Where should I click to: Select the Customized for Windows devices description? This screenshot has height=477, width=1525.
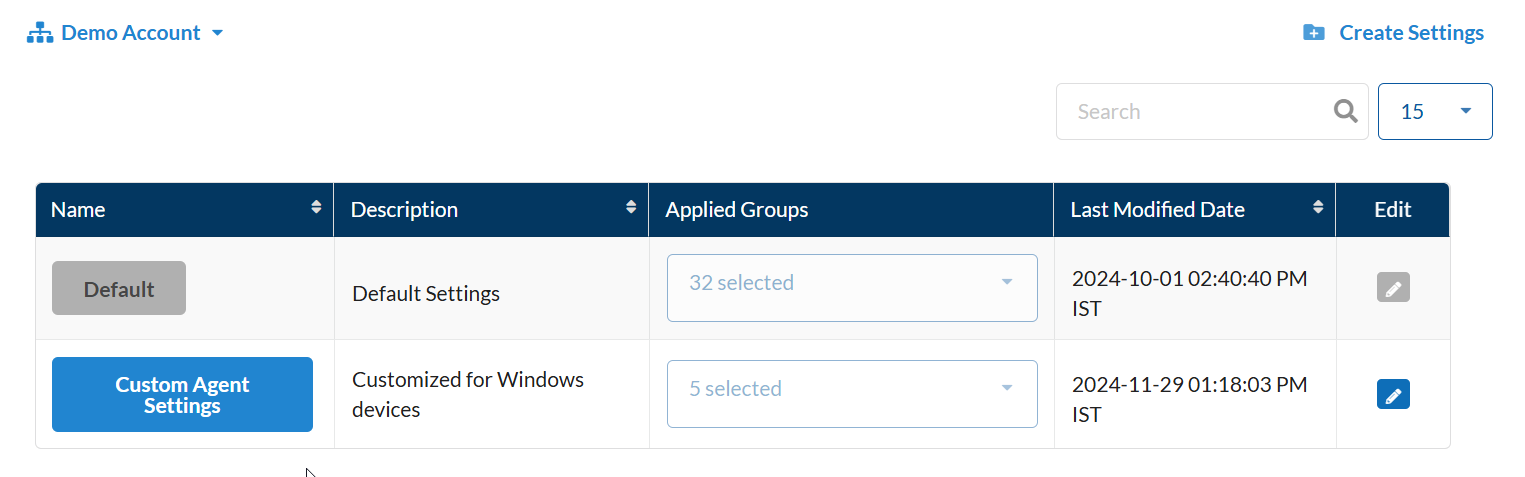(468, 394)
